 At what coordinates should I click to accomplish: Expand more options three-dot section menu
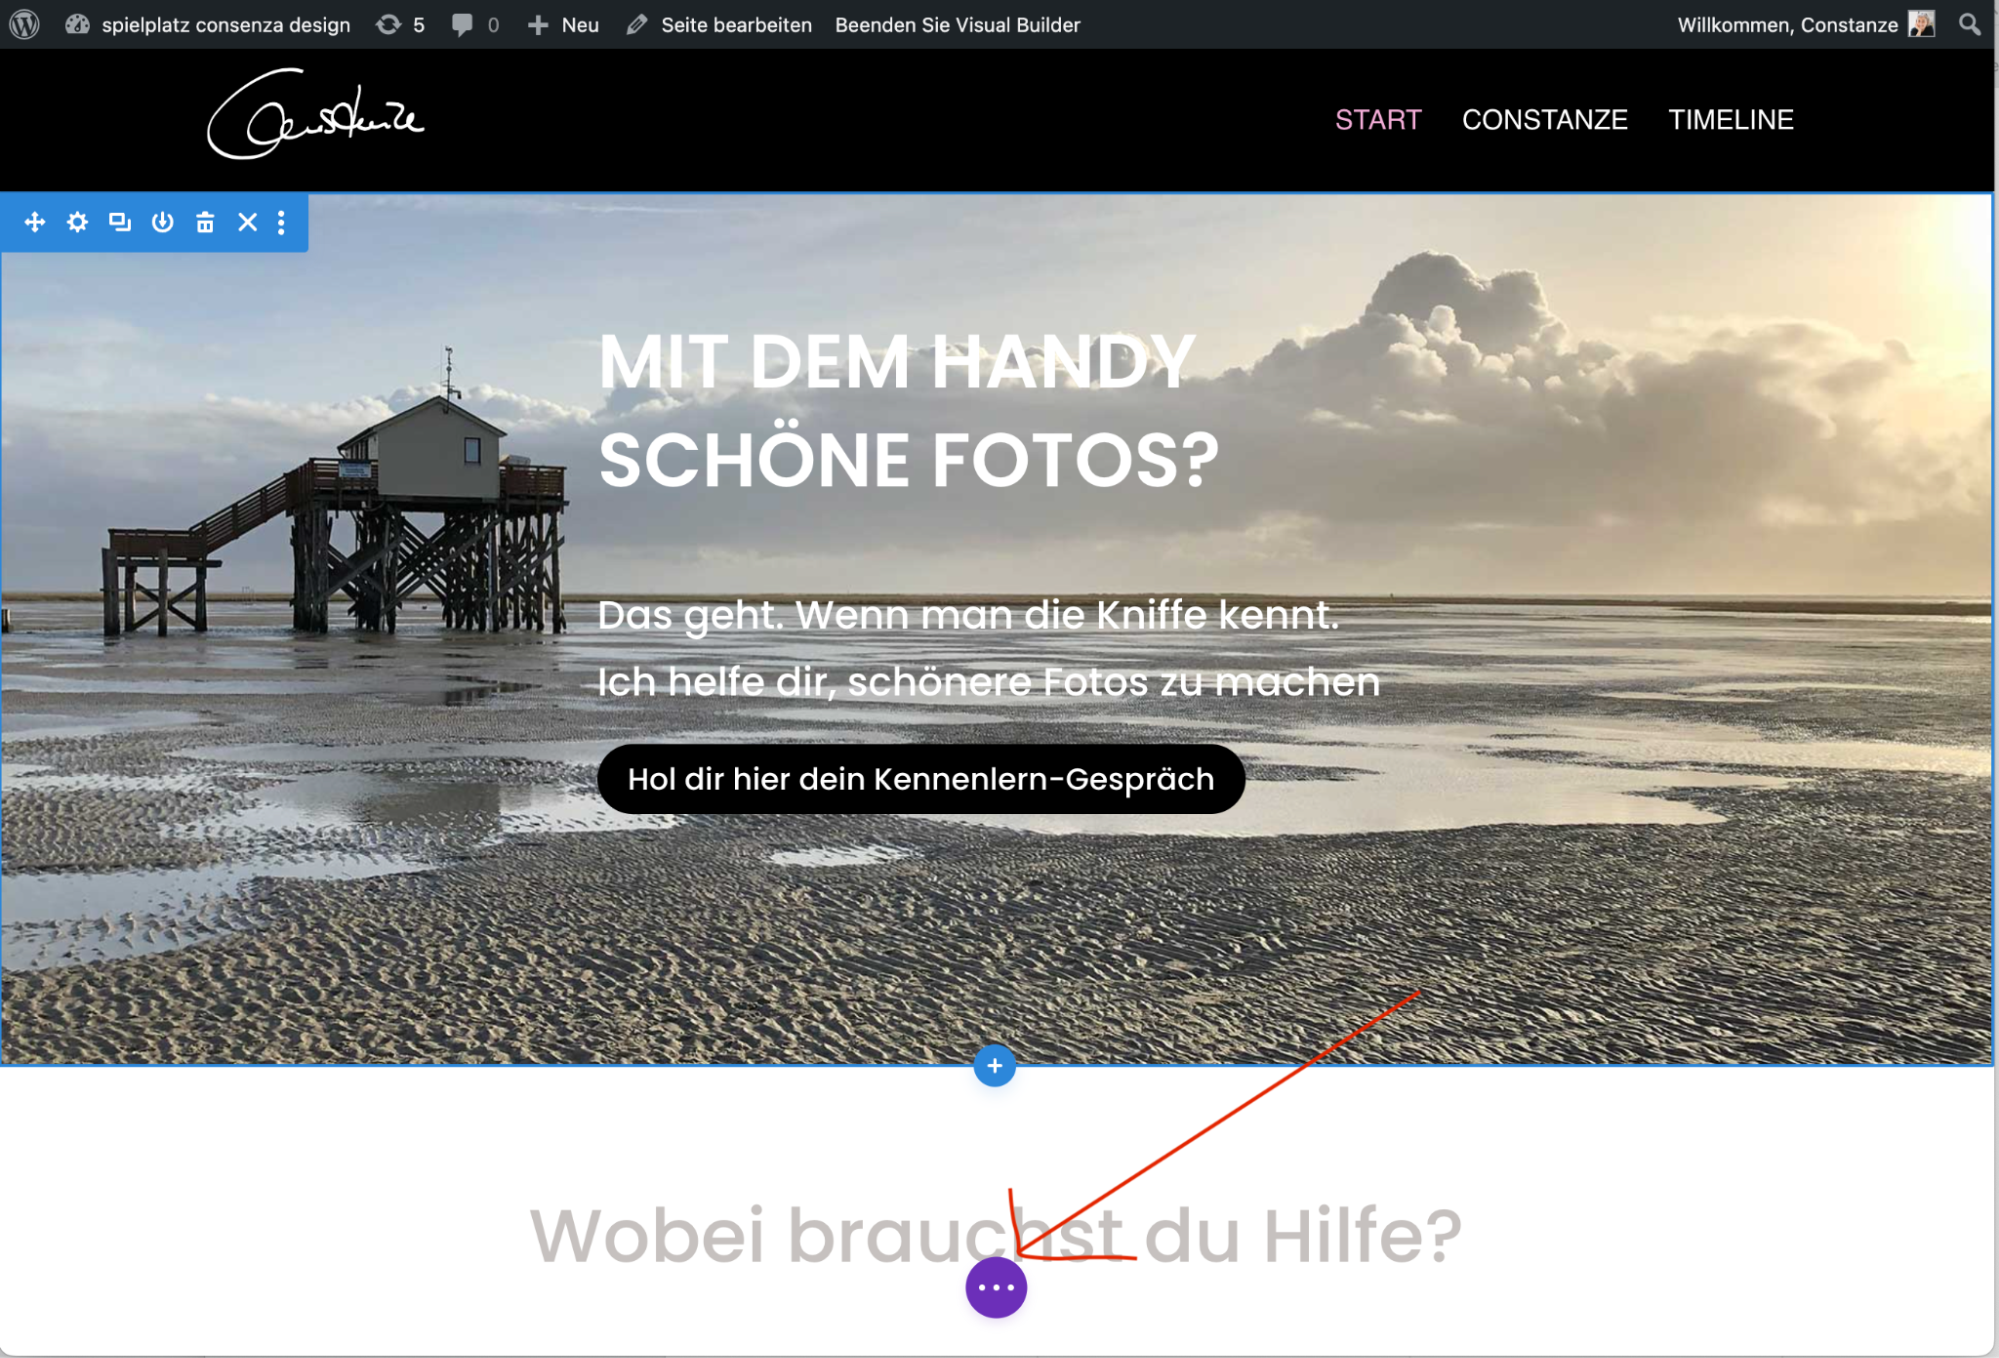[282, 222]
